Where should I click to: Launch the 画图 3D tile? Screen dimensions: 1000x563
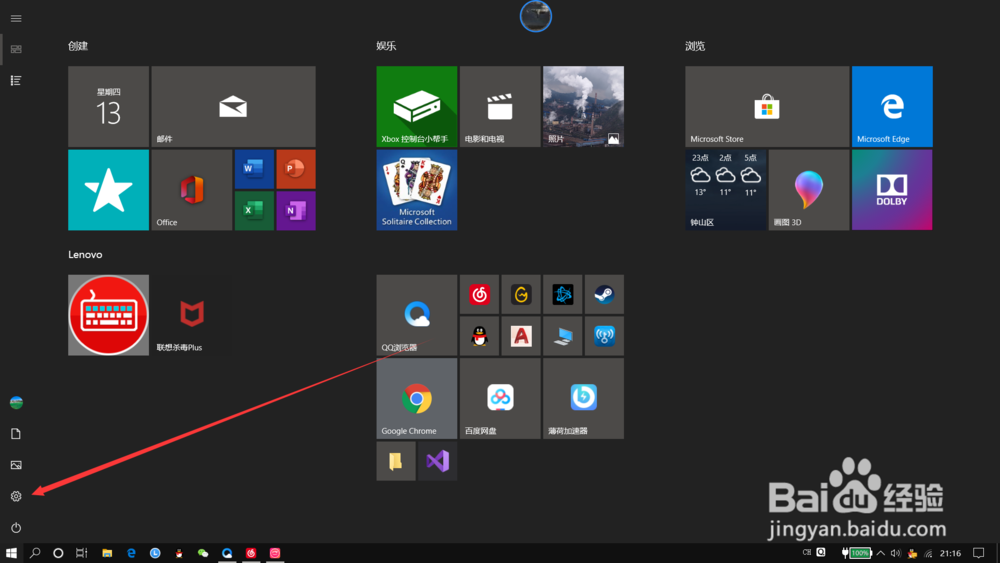tap(809, 190)
